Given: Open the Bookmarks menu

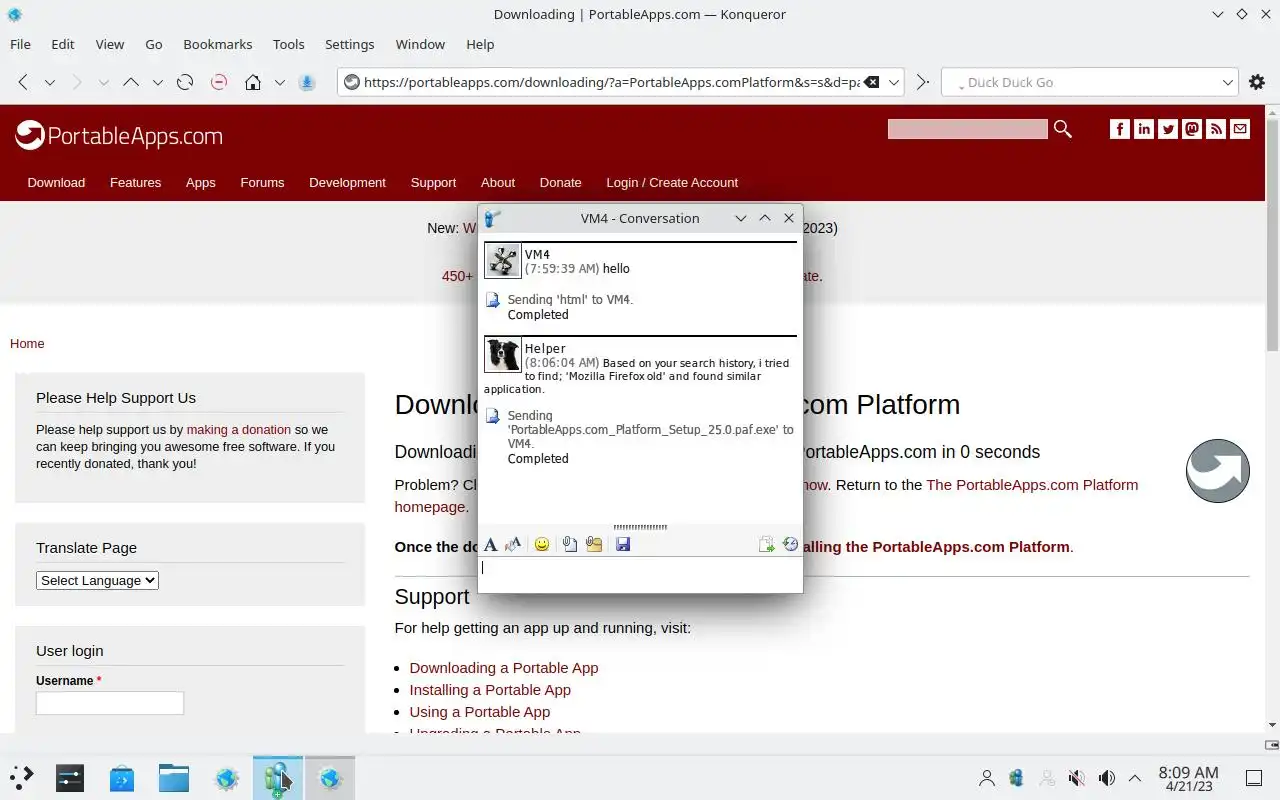Looking at the screenshot, I should tap(218, 45).
